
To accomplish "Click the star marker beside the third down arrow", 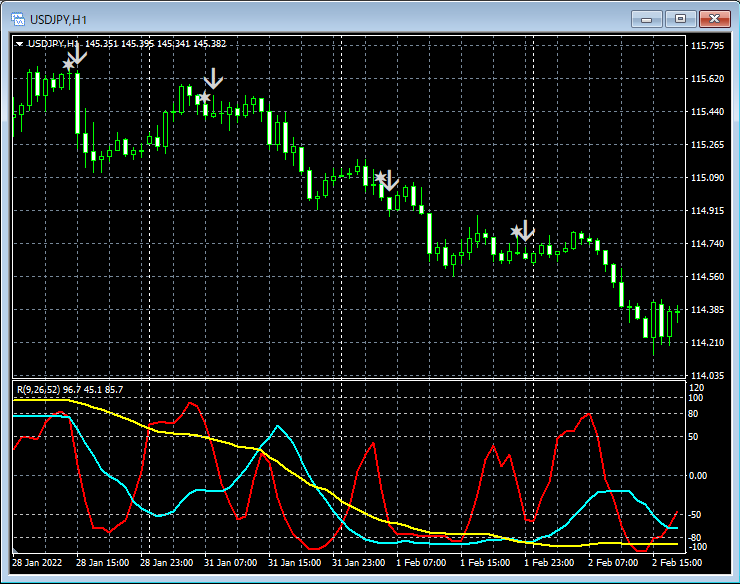I will pos(379,177).
